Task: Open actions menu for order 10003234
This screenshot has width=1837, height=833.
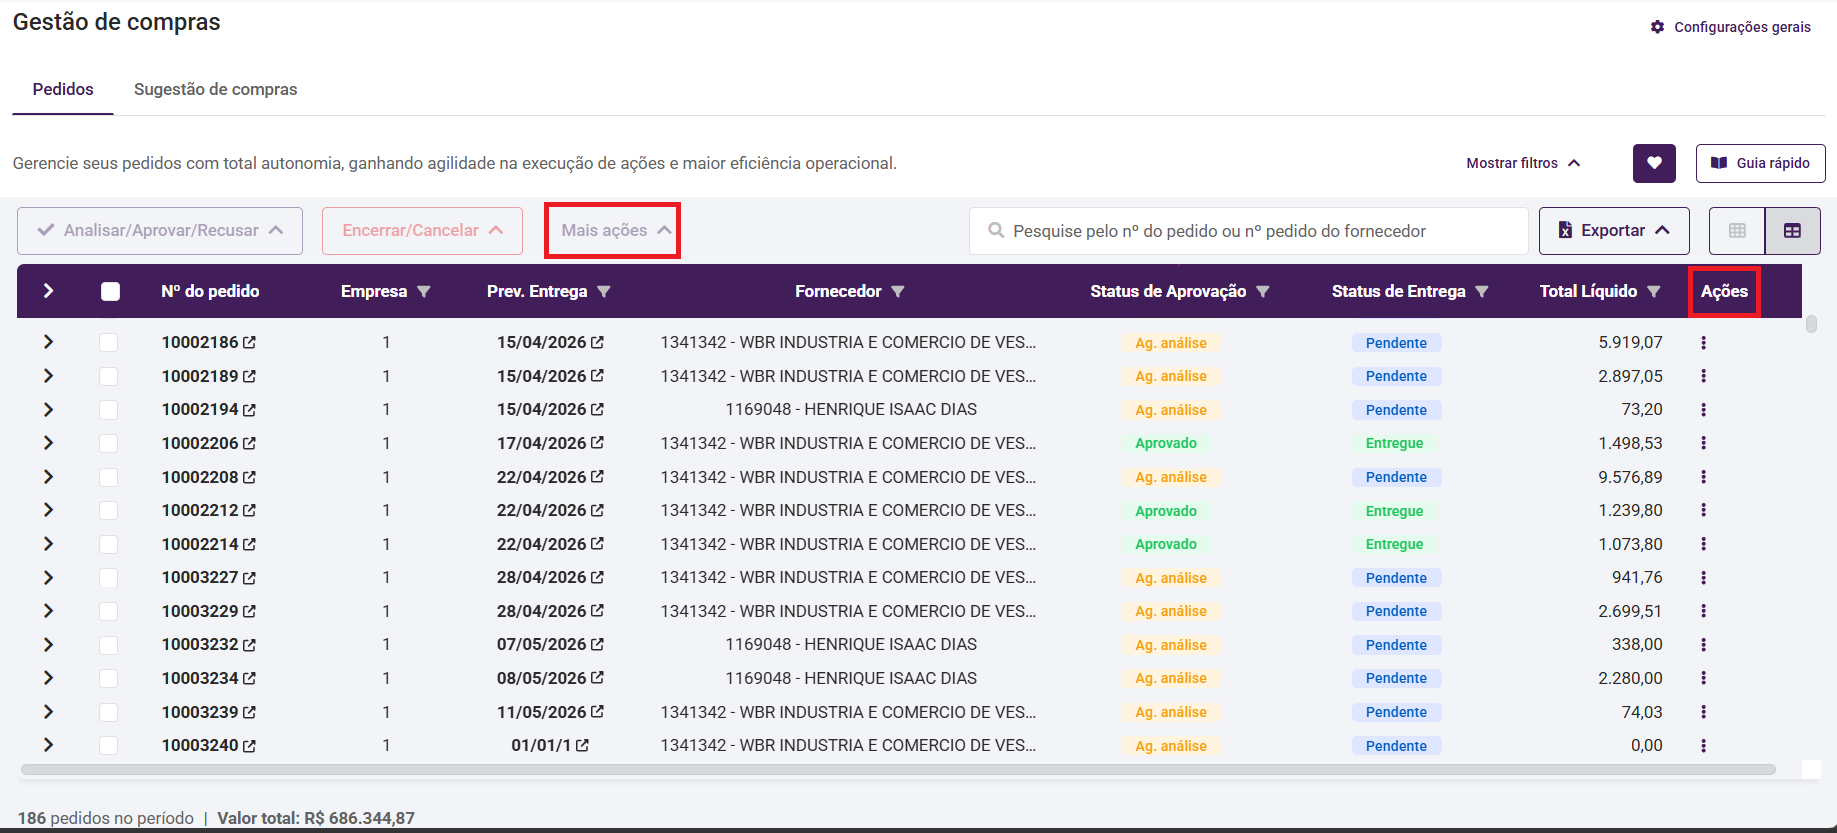Action: pos(1703,678)
